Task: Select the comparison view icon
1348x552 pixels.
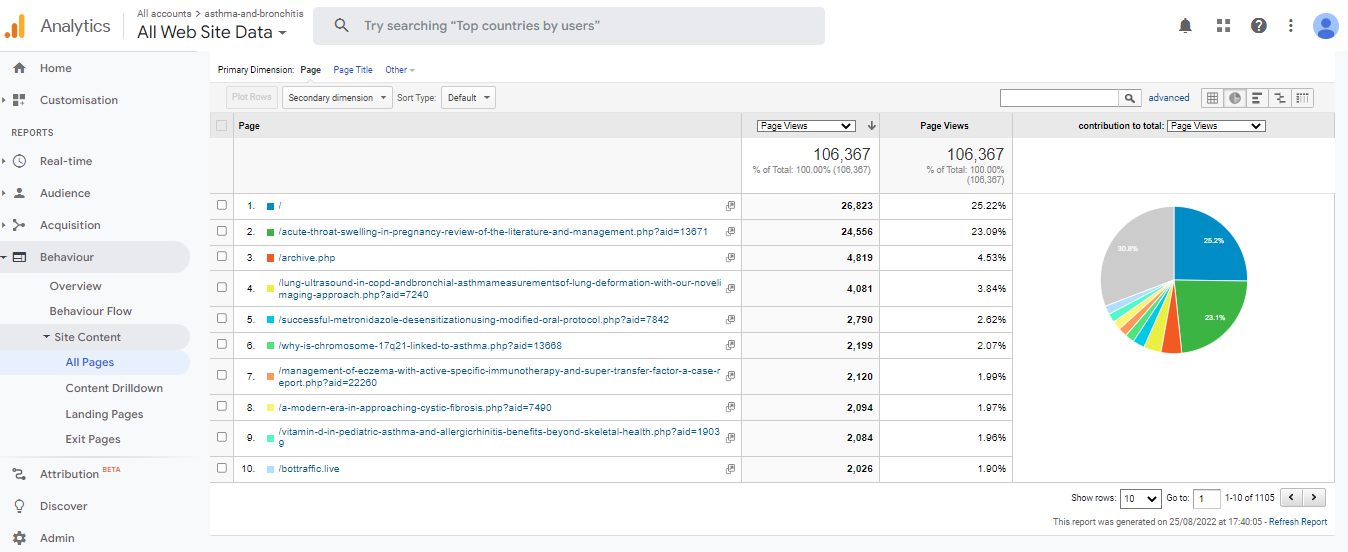Action: [x=1279, y=98]
